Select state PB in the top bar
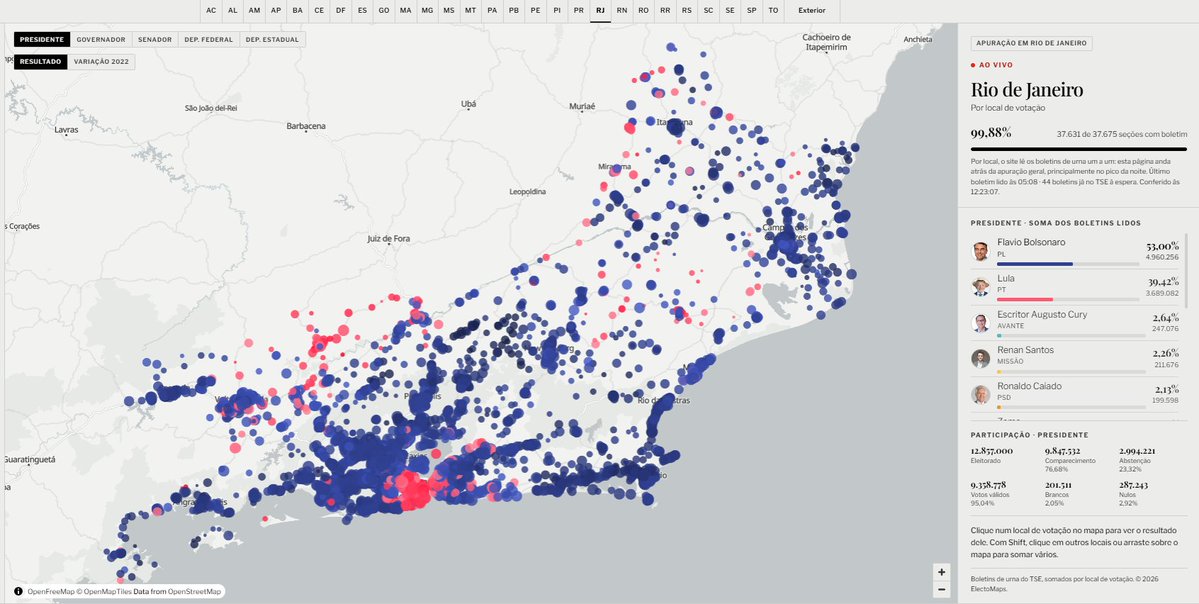Viewport: 1199px width, 604px height. [513, 11]
